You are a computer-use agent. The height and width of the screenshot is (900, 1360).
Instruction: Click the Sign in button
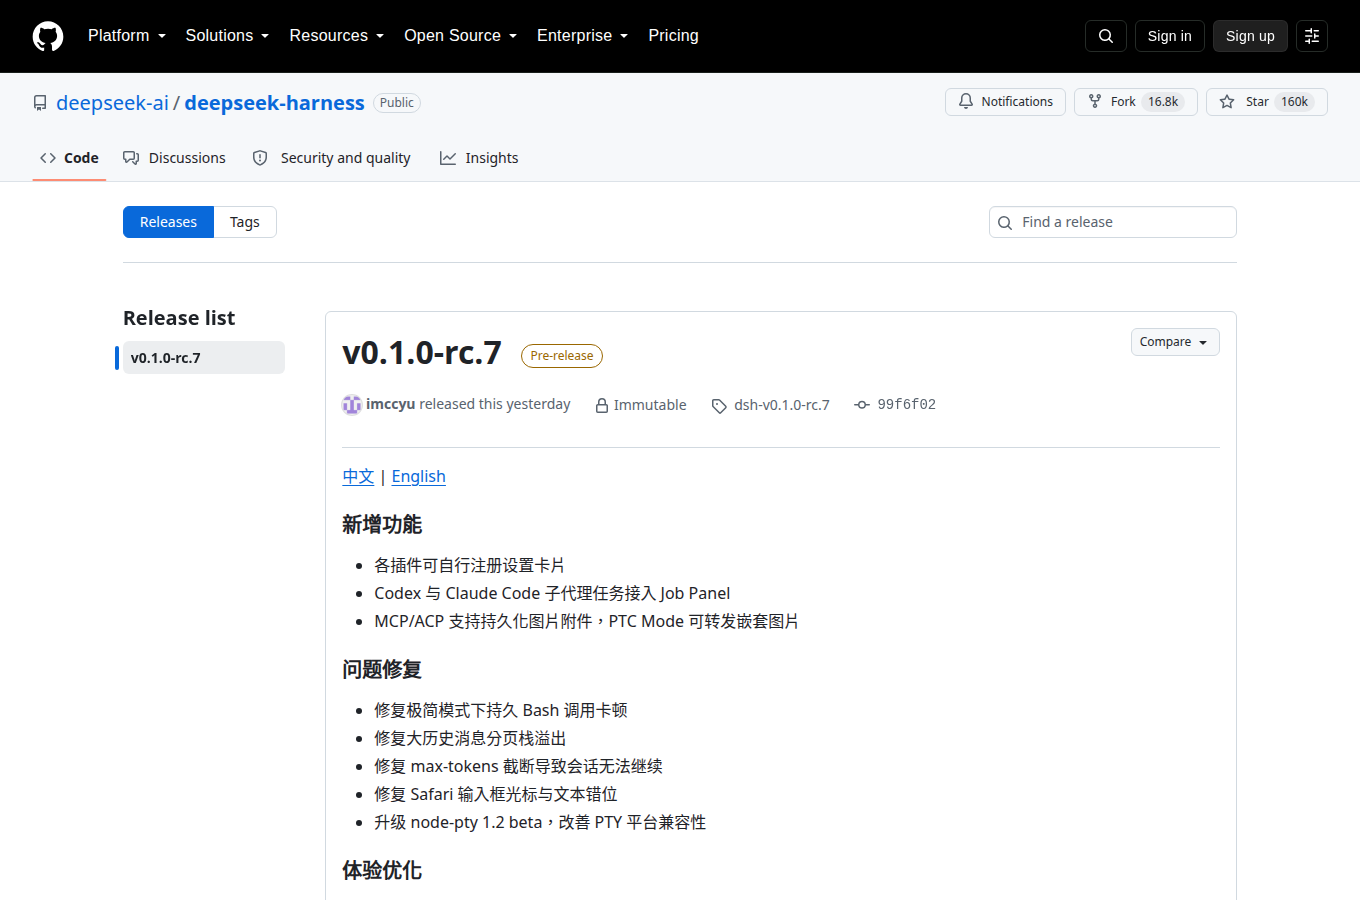(1170, 36)
